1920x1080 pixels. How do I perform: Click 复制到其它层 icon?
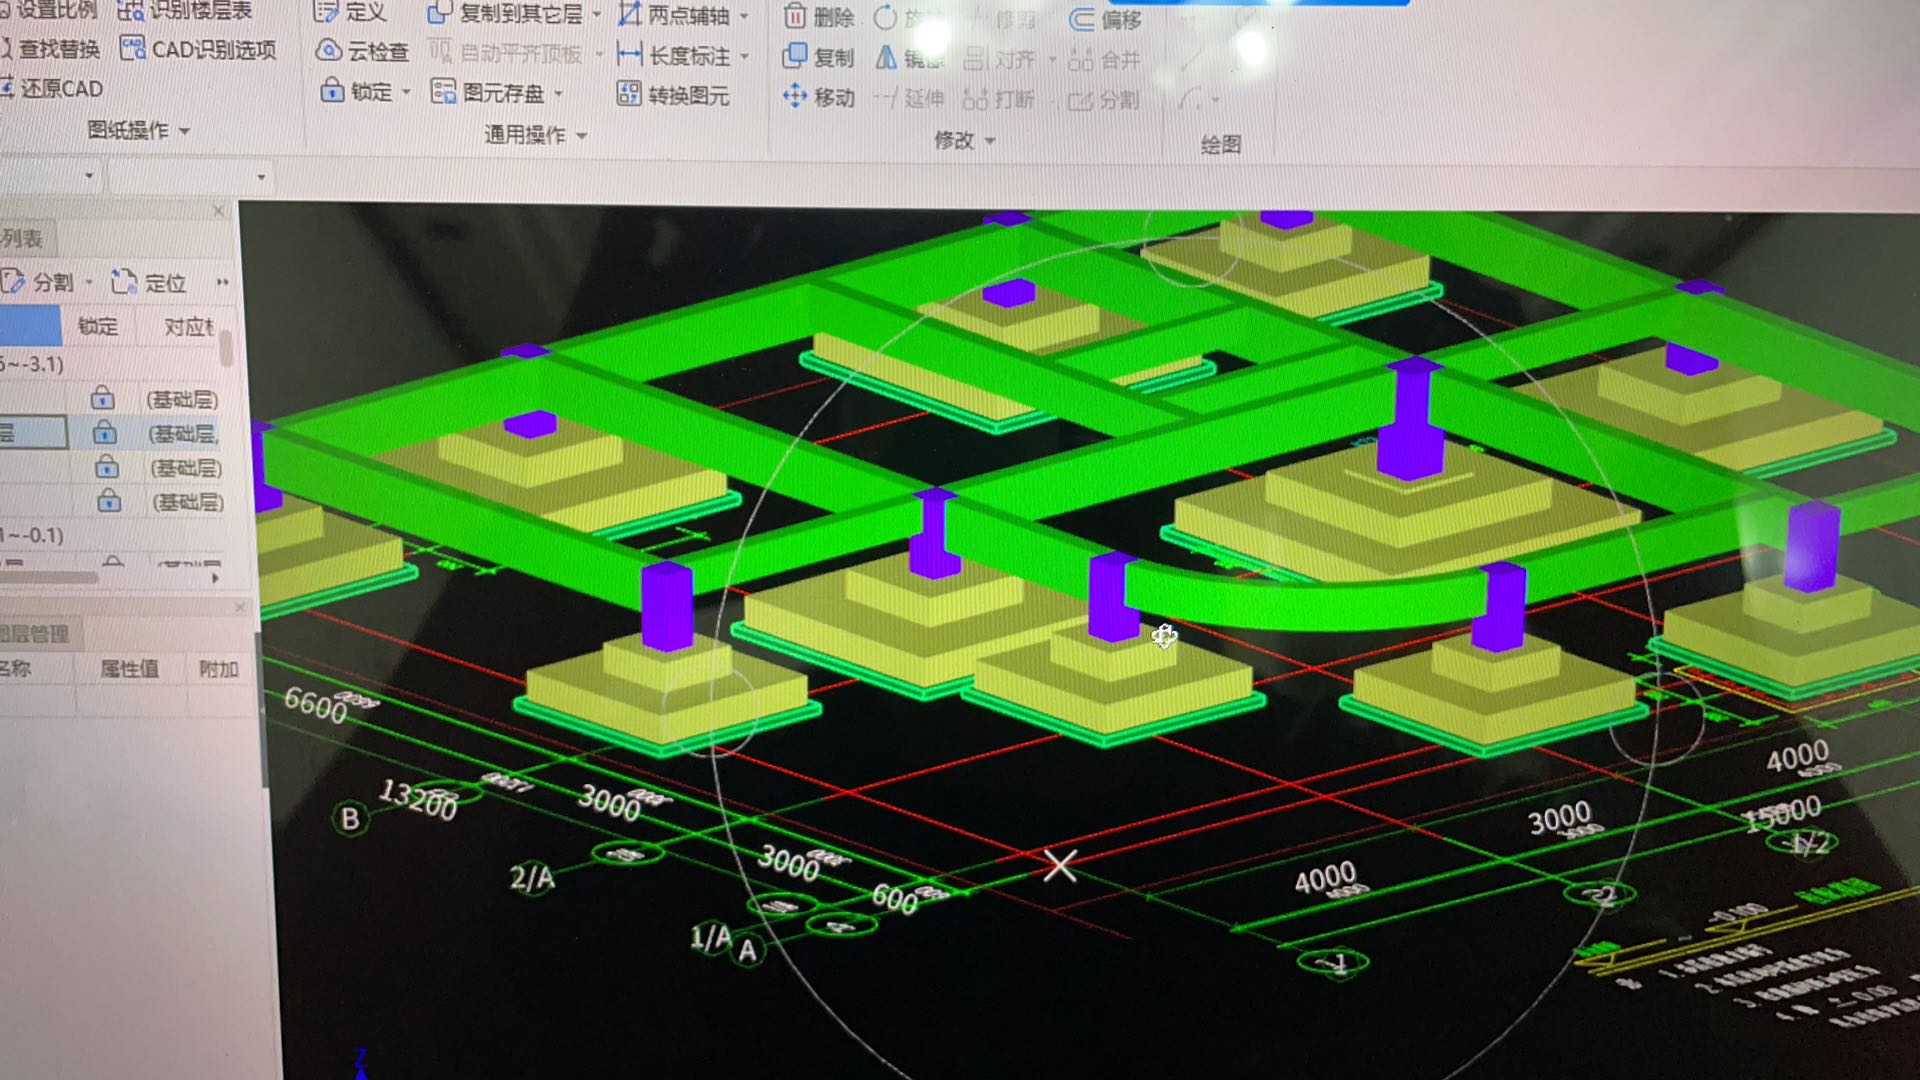[x=438, y=13]
